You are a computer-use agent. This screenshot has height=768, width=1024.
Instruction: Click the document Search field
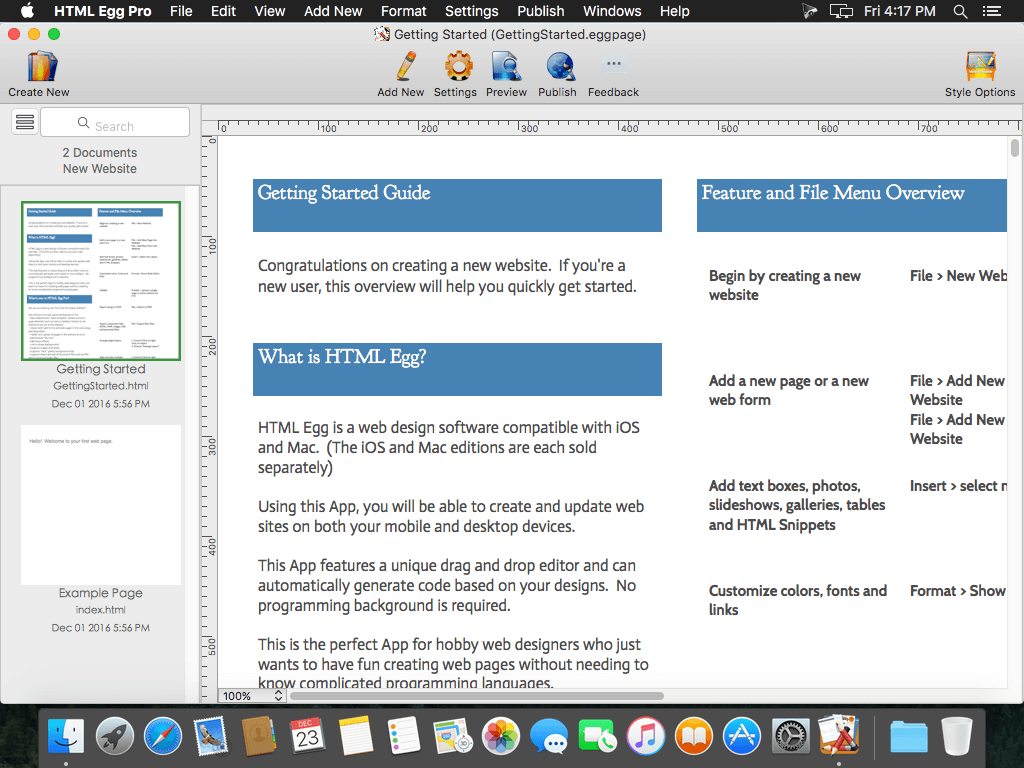[x=115, y=122]
